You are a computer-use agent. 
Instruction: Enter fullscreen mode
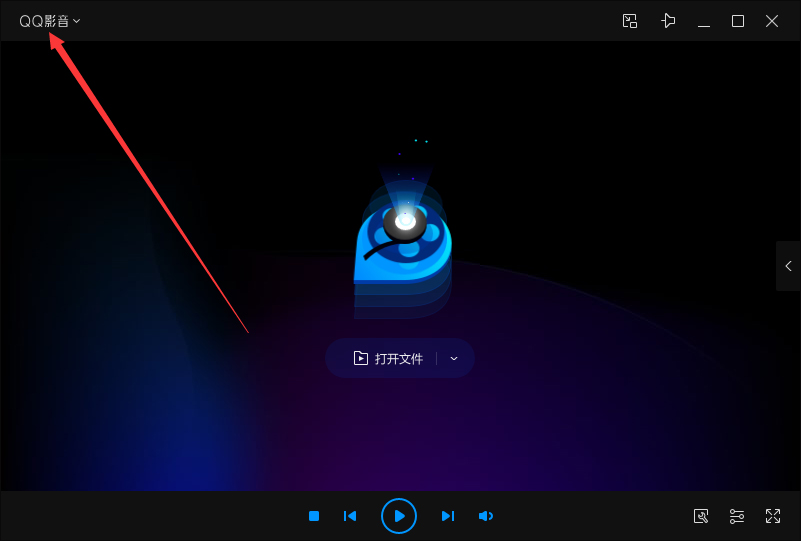pyautogui.click(x=773, y=516)
